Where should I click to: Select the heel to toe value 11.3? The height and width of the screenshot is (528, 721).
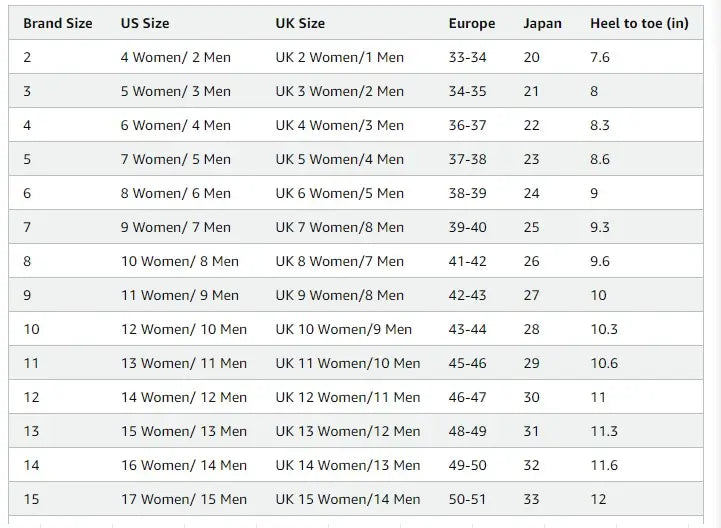[x=604, y=431]
